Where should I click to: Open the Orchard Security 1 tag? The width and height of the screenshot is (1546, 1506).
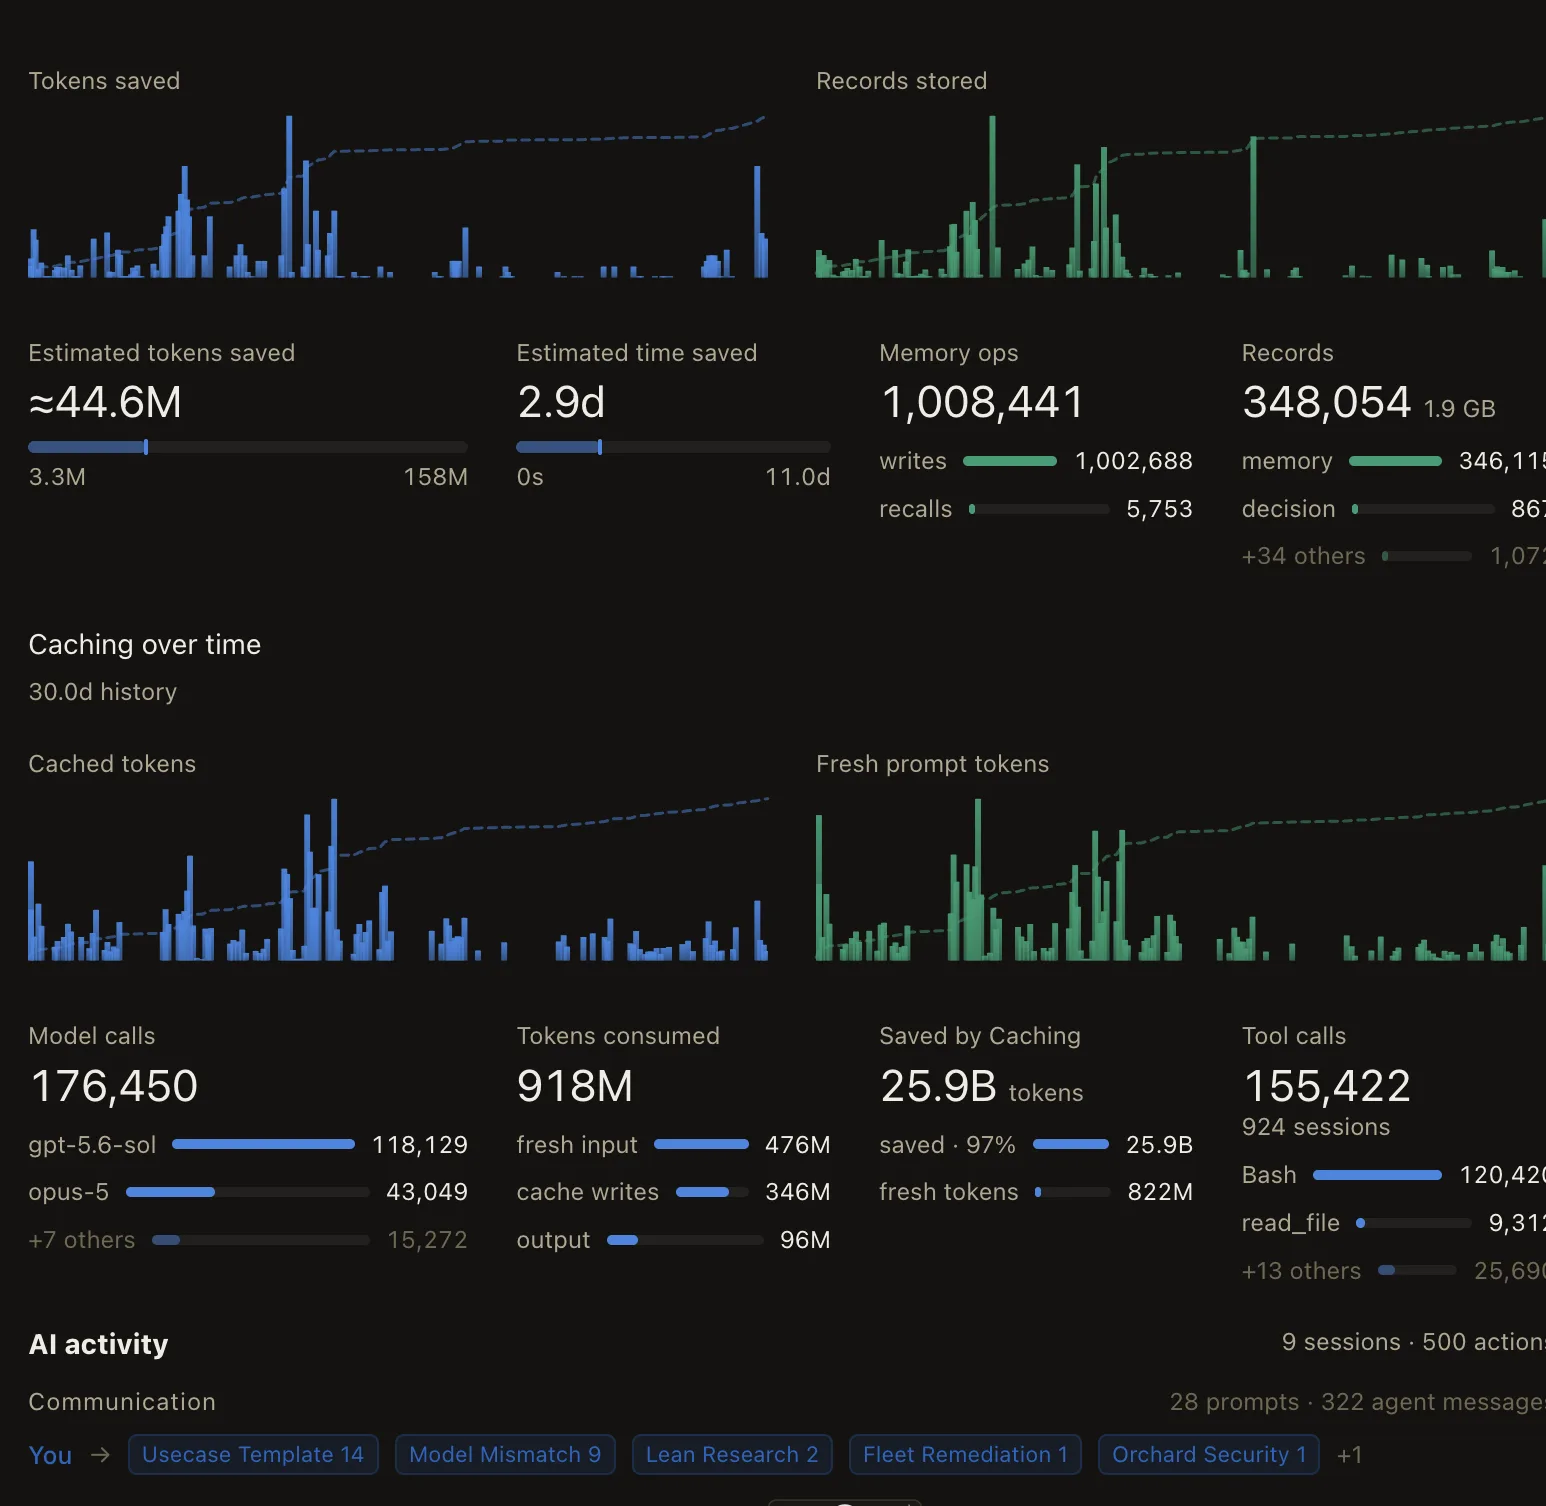coord(1209,1454)
